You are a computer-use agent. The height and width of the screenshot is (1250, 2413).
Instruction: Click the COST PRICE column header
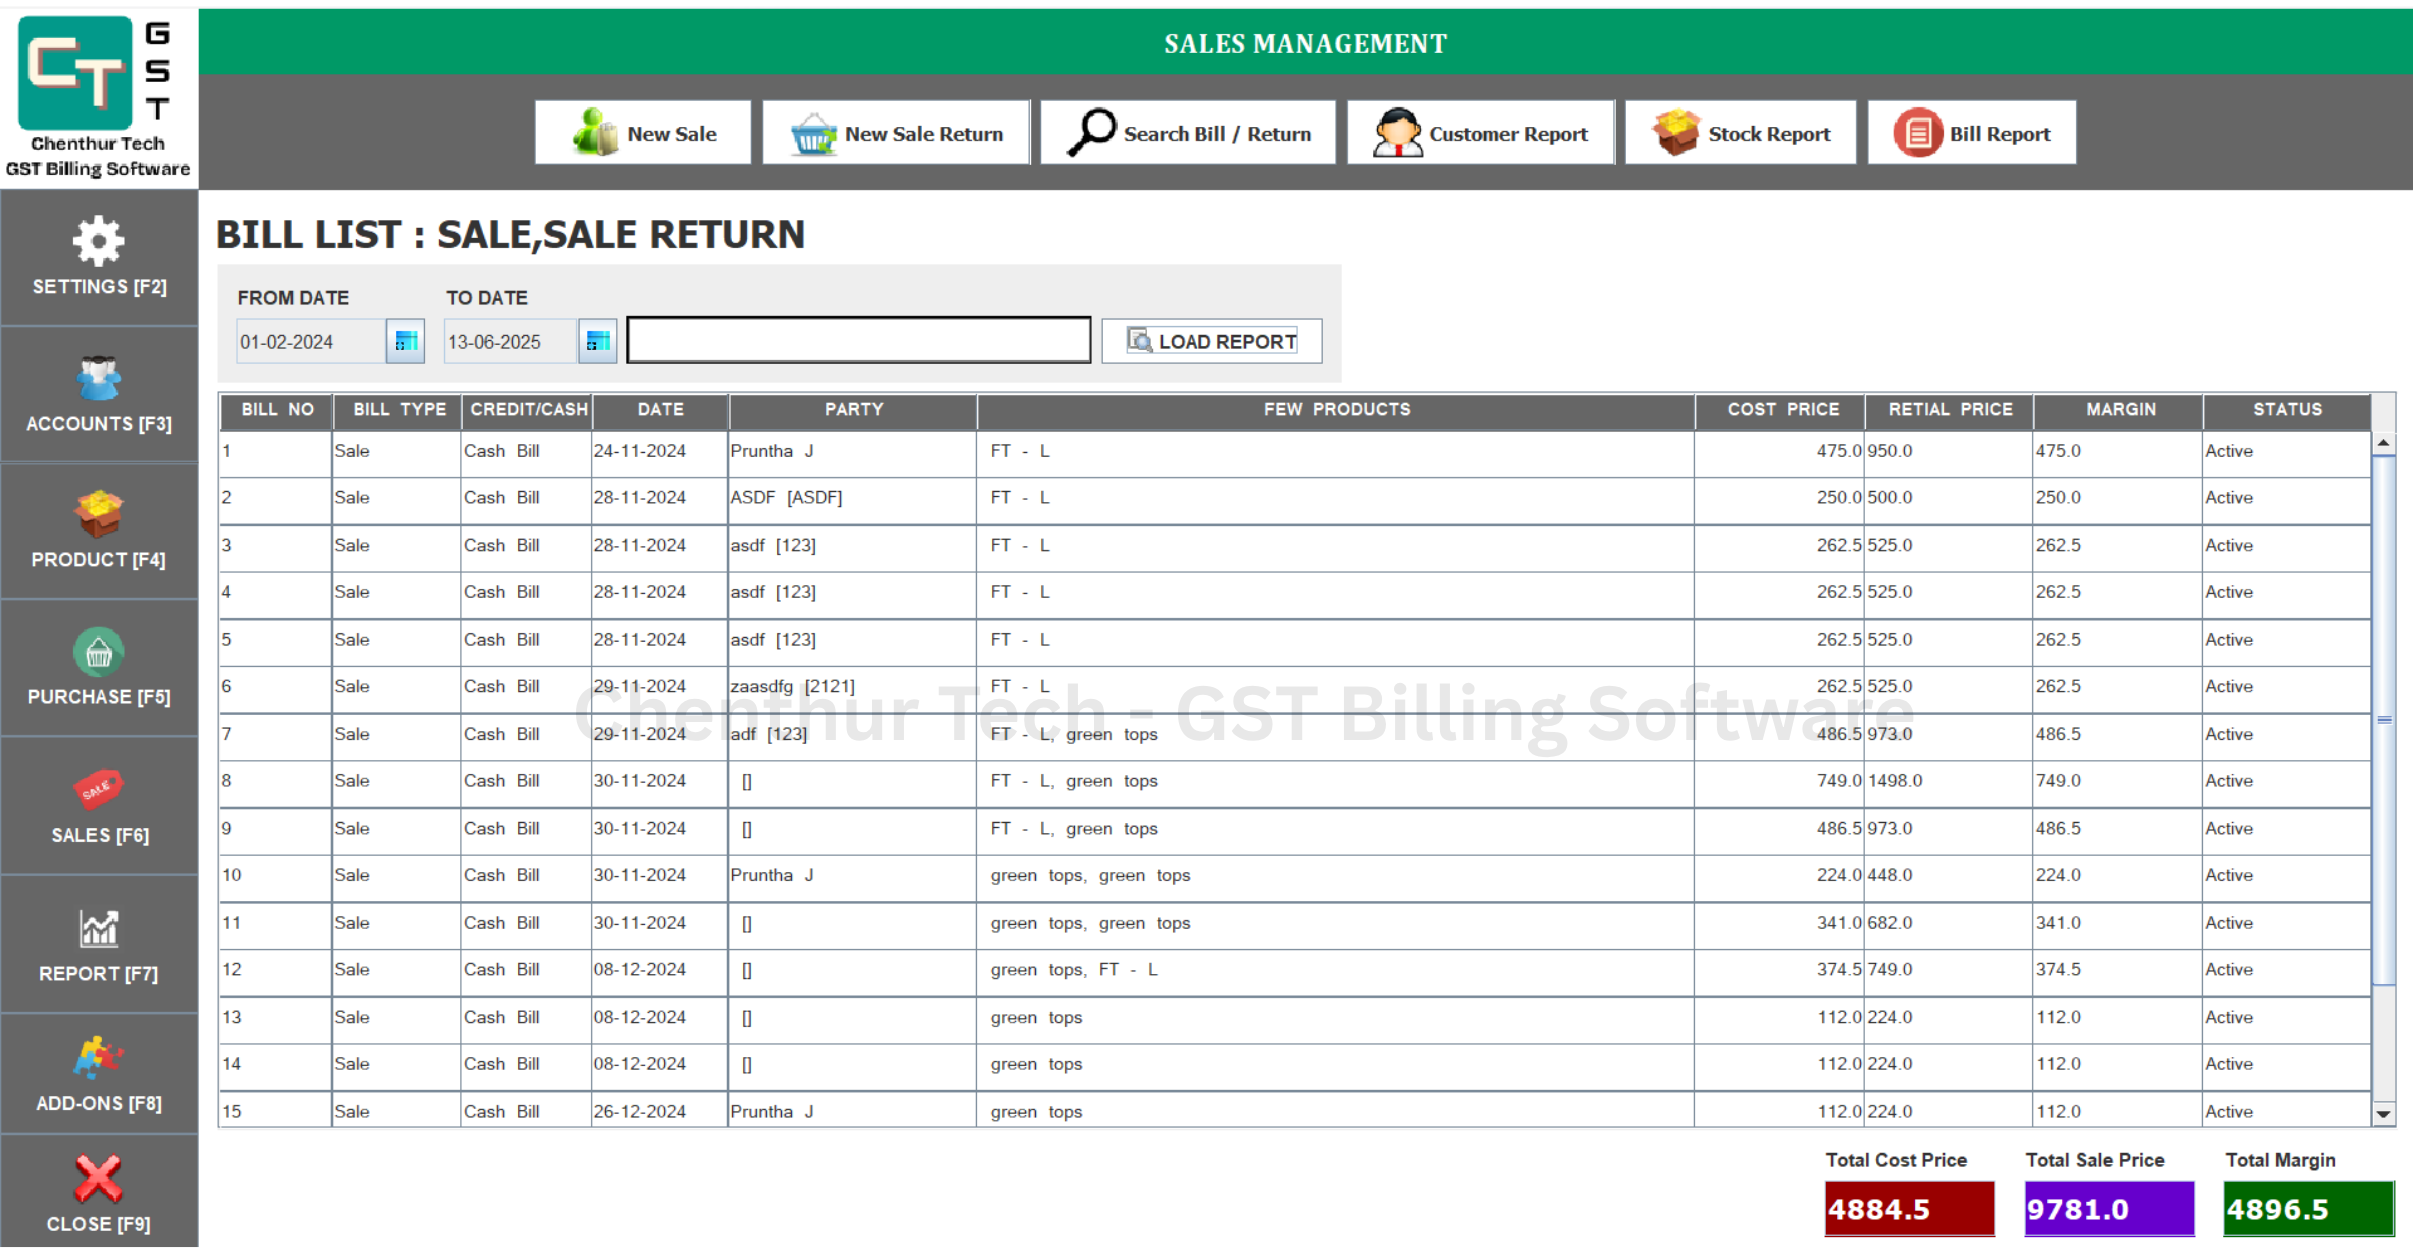[1781, 409]
